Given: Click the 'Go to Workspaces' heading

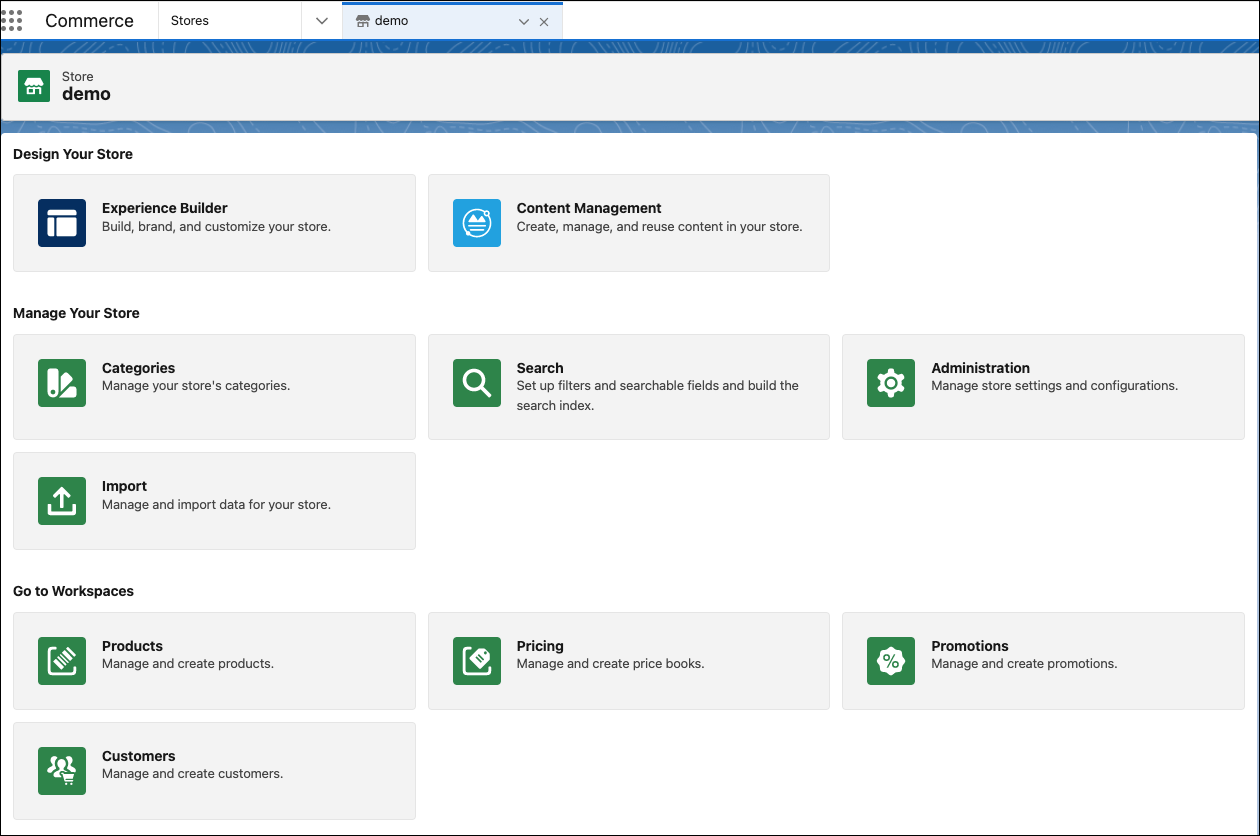Looking at the screenshot, I should point(73,591).
